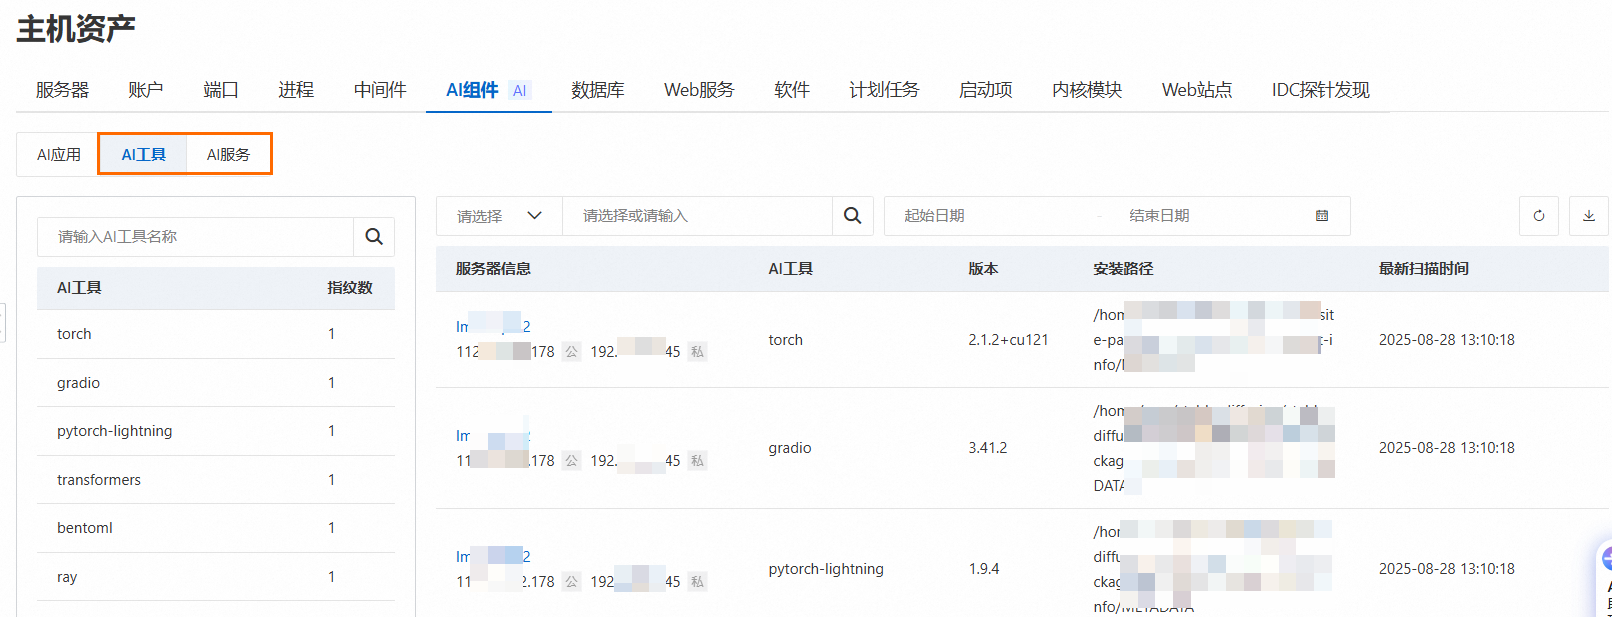
Task: Select the AI应用 sub-tab
Action: [x=59, y=154]
